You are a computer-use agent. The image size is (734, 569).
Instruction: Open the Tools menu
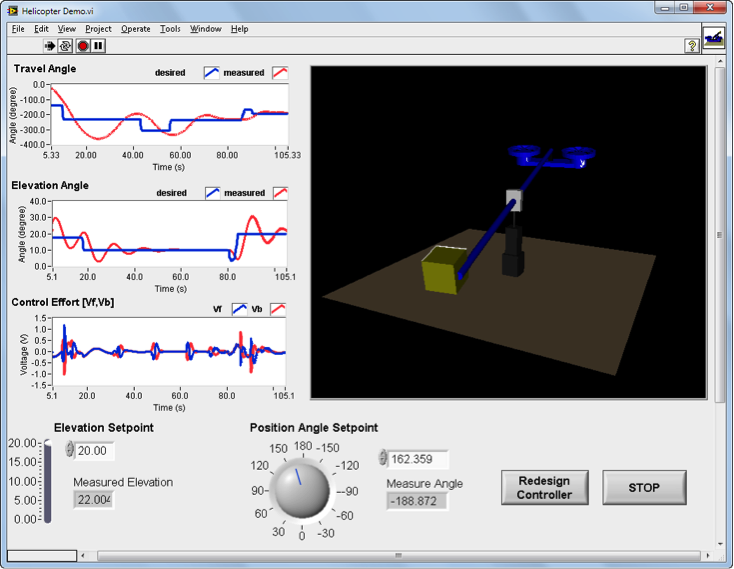pos(170,29)
